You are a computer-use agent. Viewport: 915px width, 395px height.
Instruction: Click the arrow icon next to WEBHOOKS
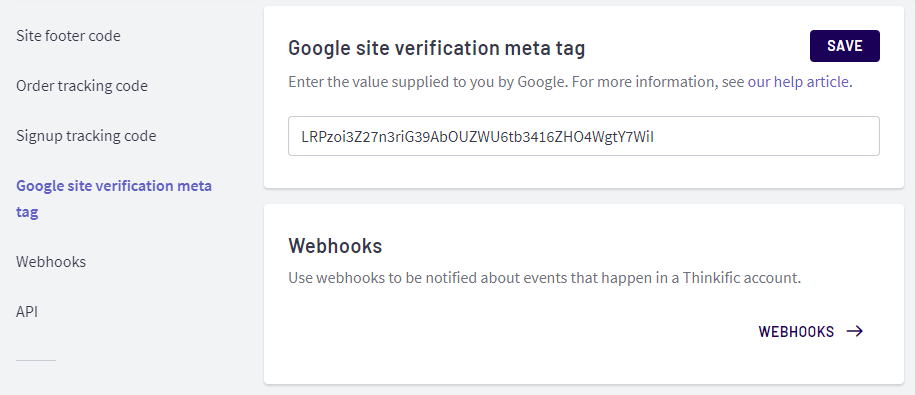click(855, 331)
